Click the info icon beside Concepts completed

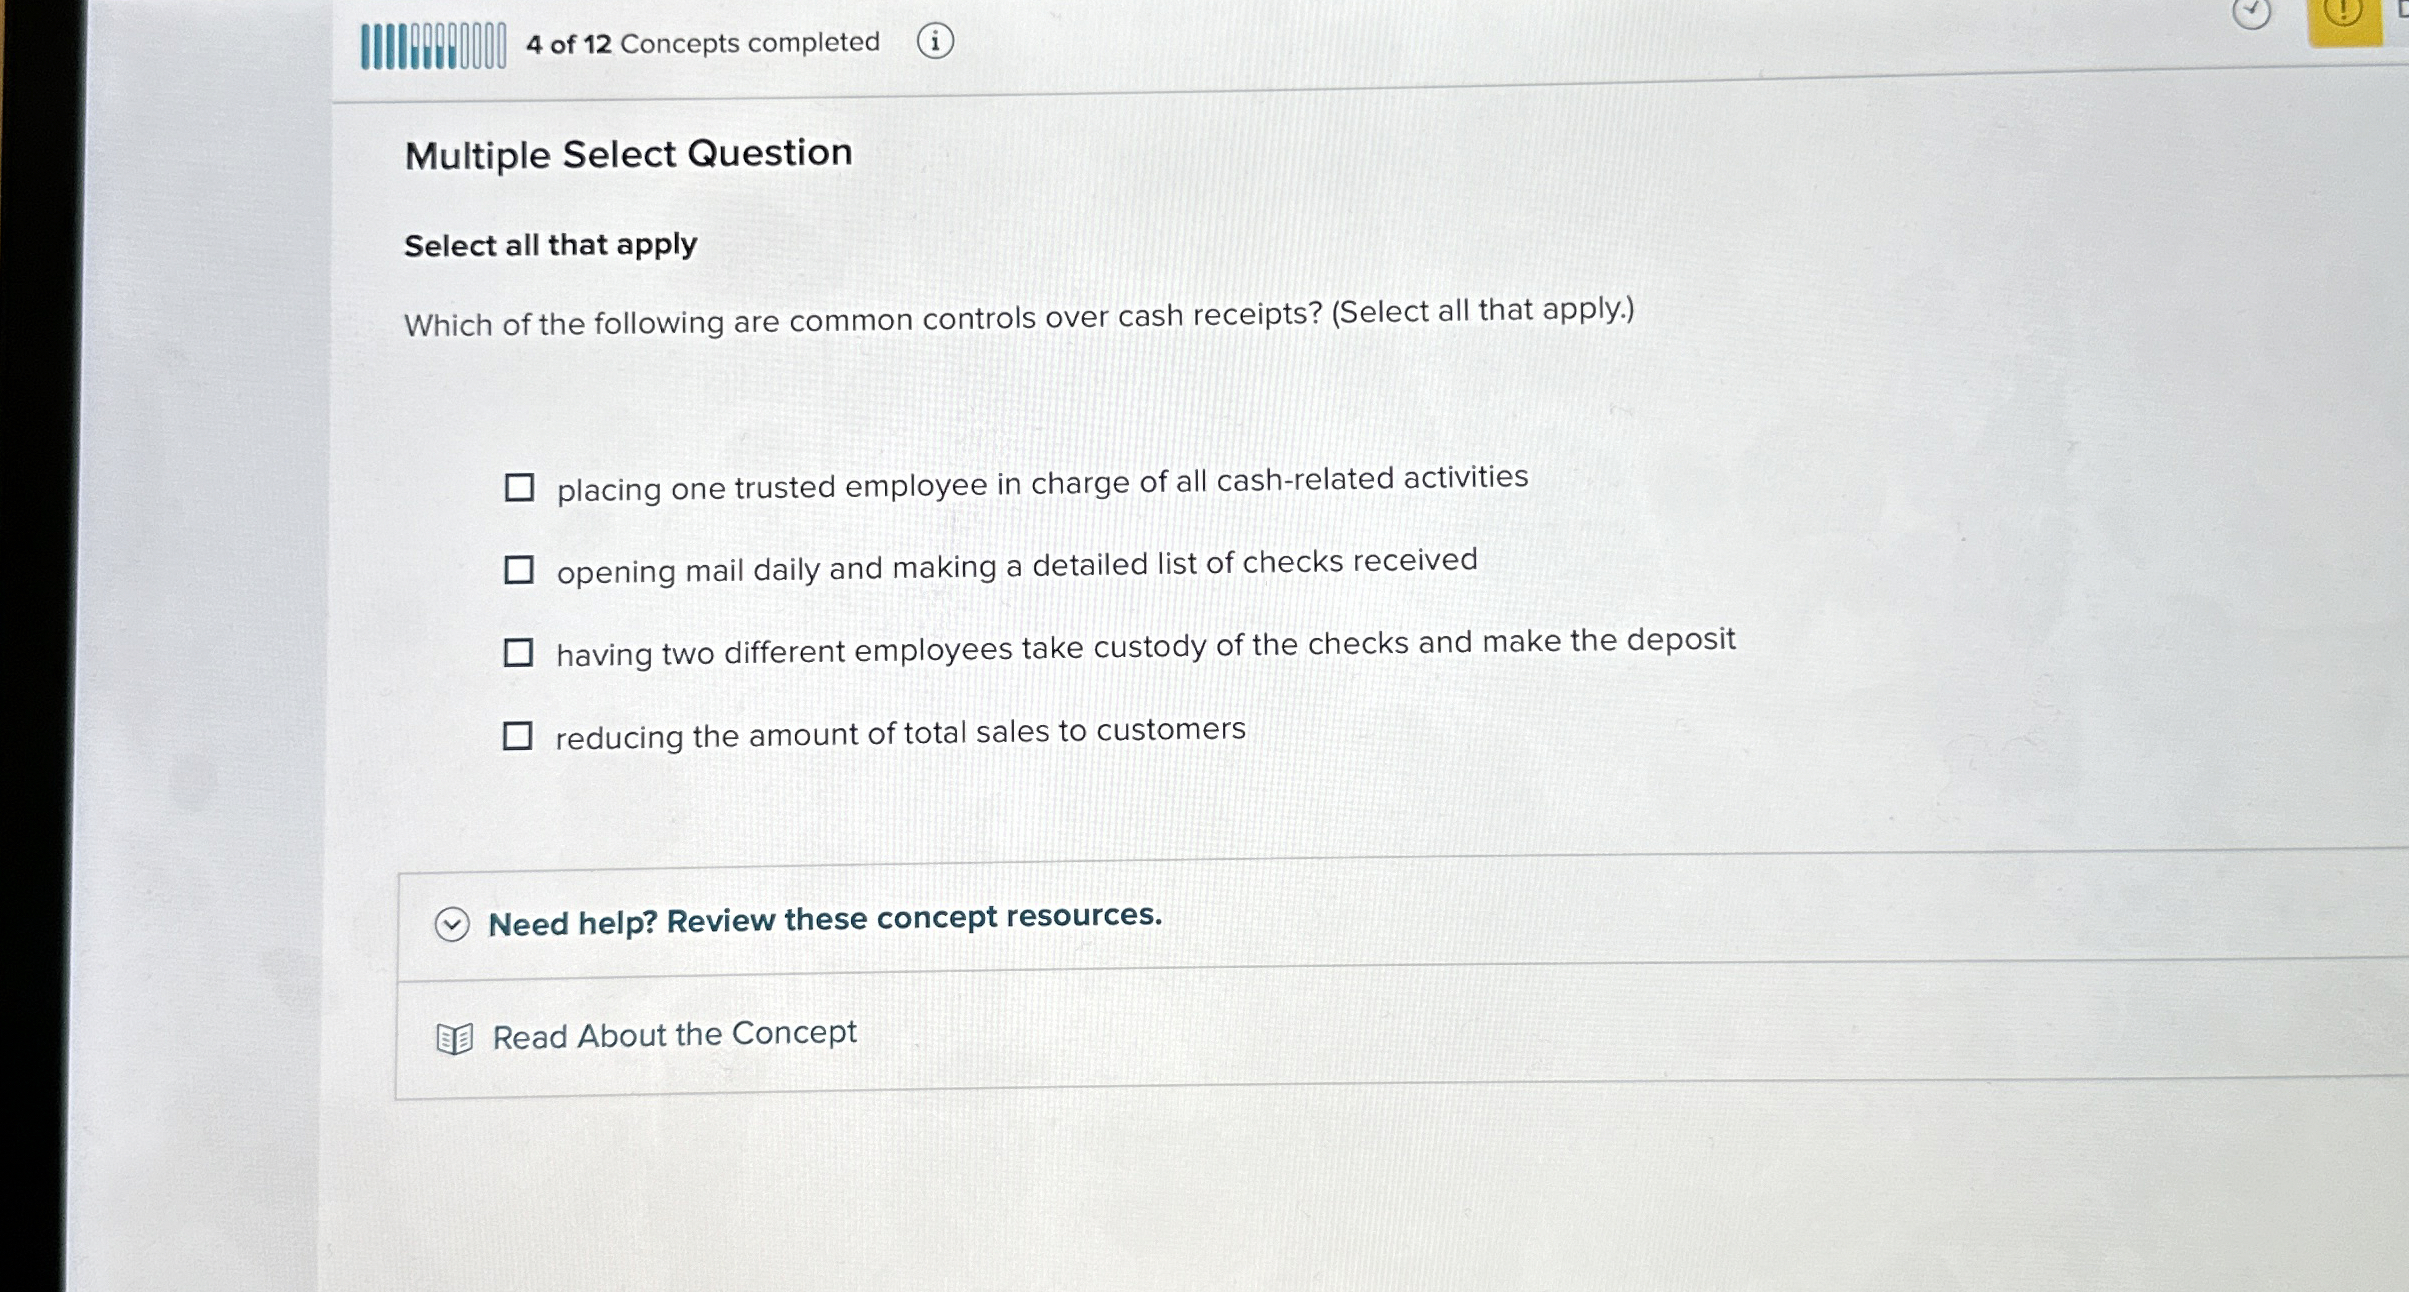(x=936, y=43)
